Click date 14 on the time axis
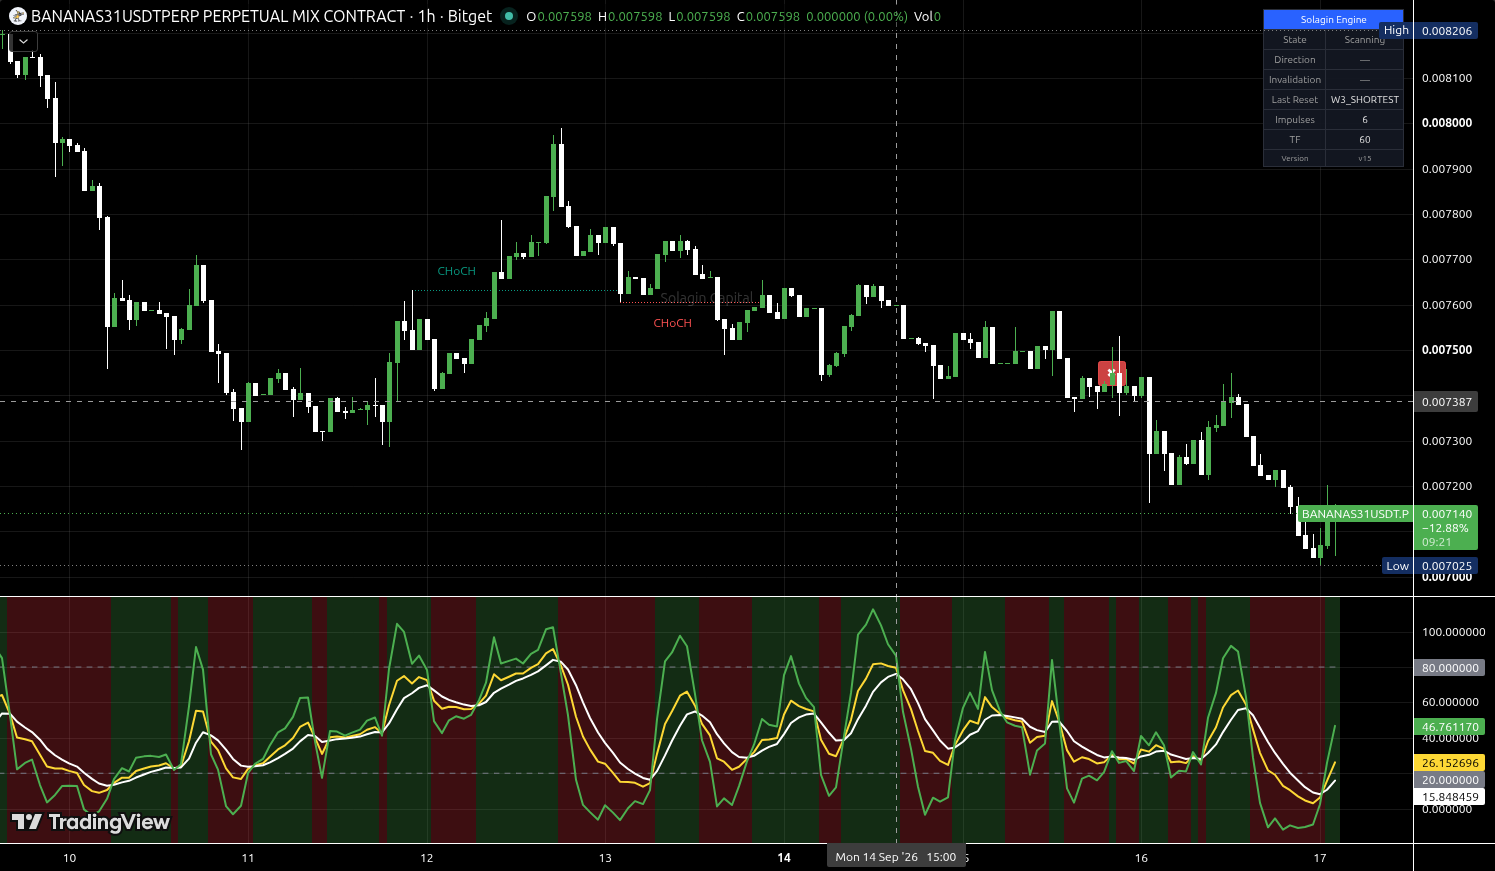Screen dimensions: 1495x871 tap(784, 858)
